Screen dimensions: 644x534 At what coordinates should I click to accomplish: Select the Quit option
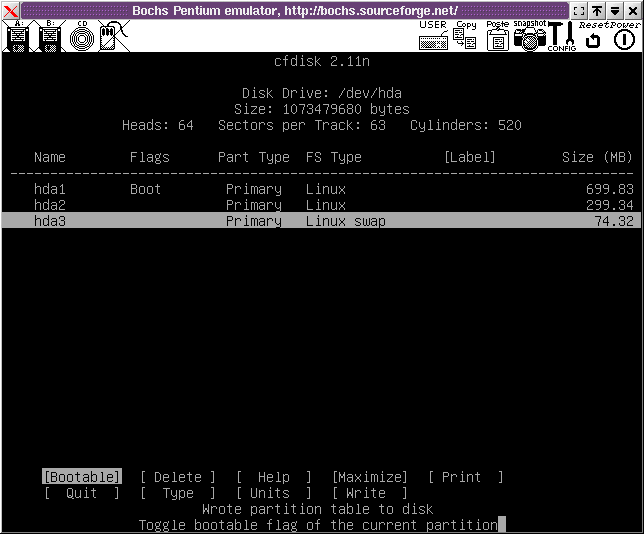click(x=82, y=493)
